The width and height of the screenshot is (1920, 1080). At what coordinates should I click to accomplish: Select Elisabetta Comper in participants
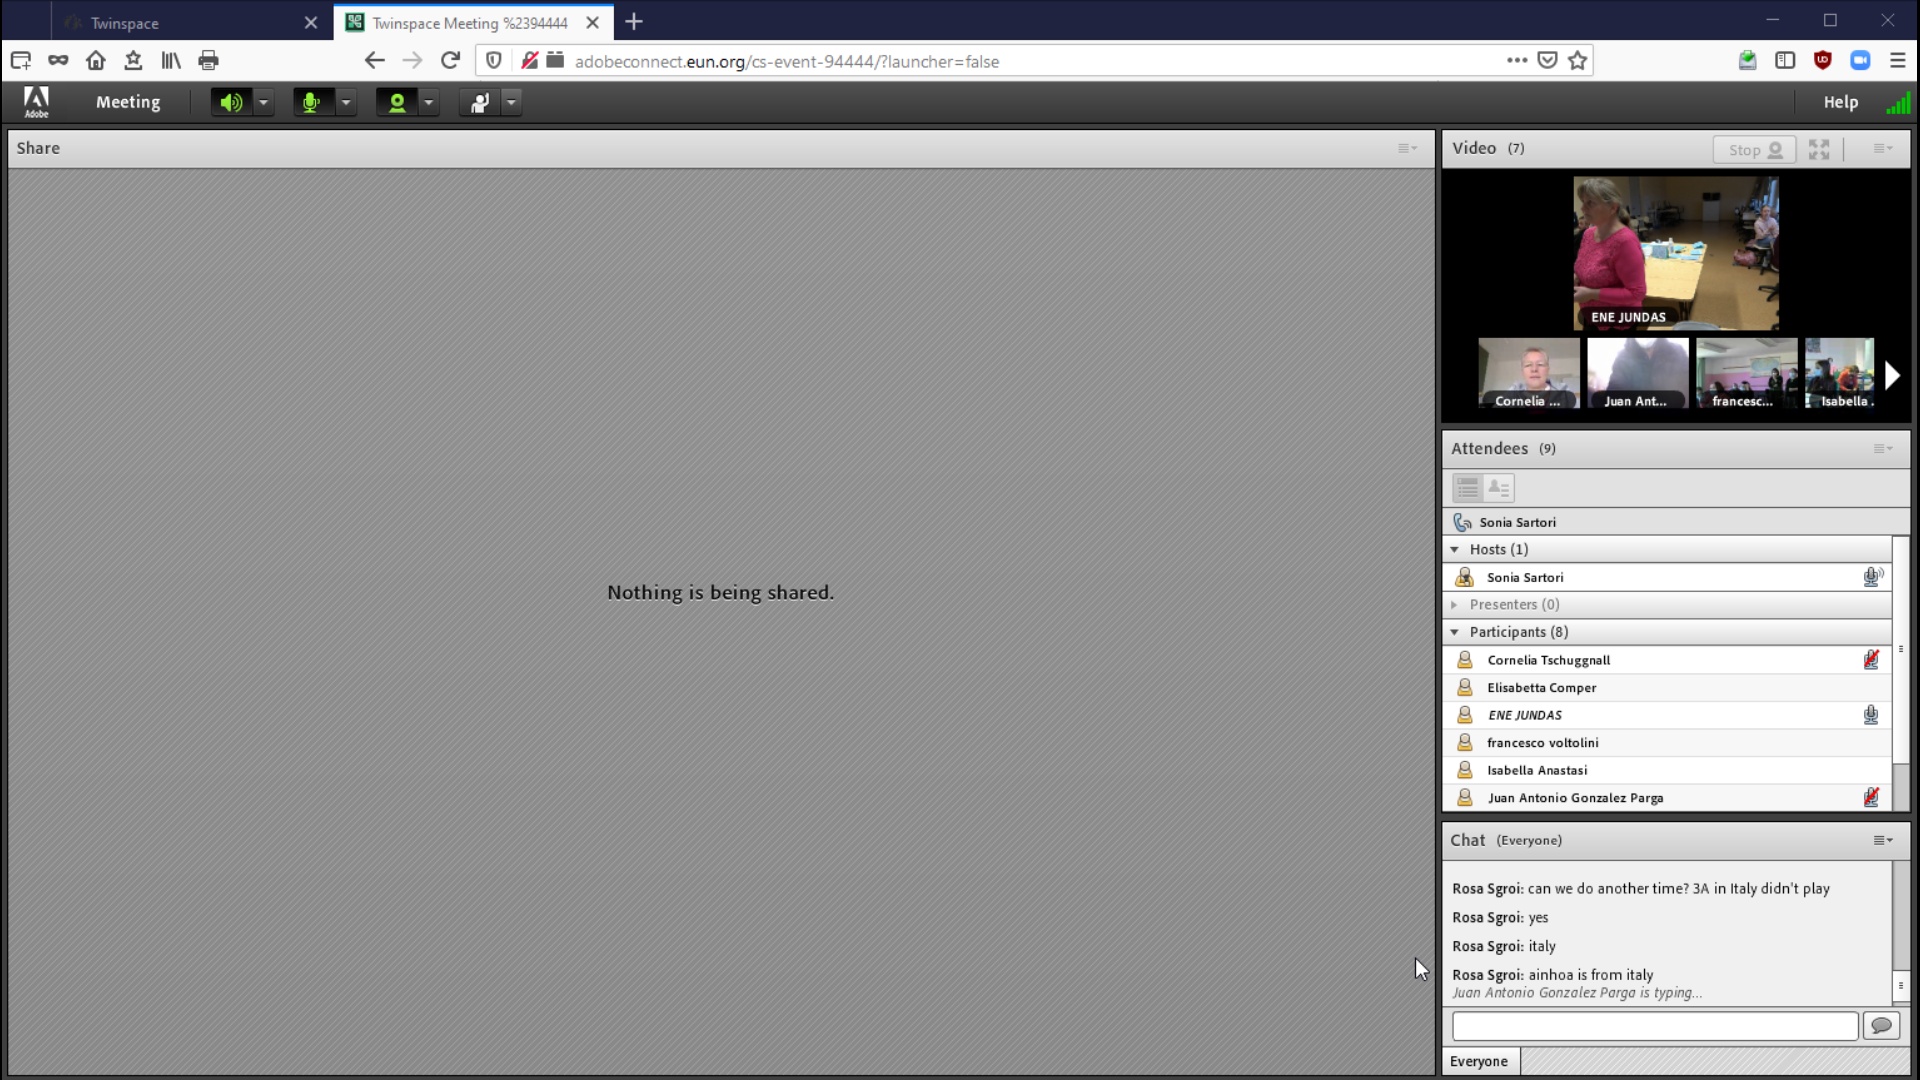coord(1667,688)
